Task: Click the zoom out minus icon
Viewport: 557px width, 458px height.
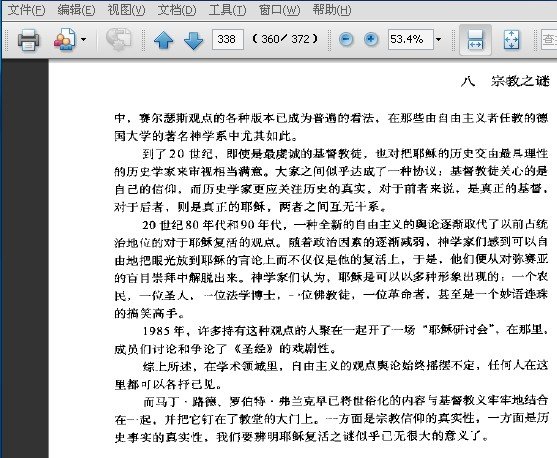Action: pyautogui.click(x=346, y=39)
